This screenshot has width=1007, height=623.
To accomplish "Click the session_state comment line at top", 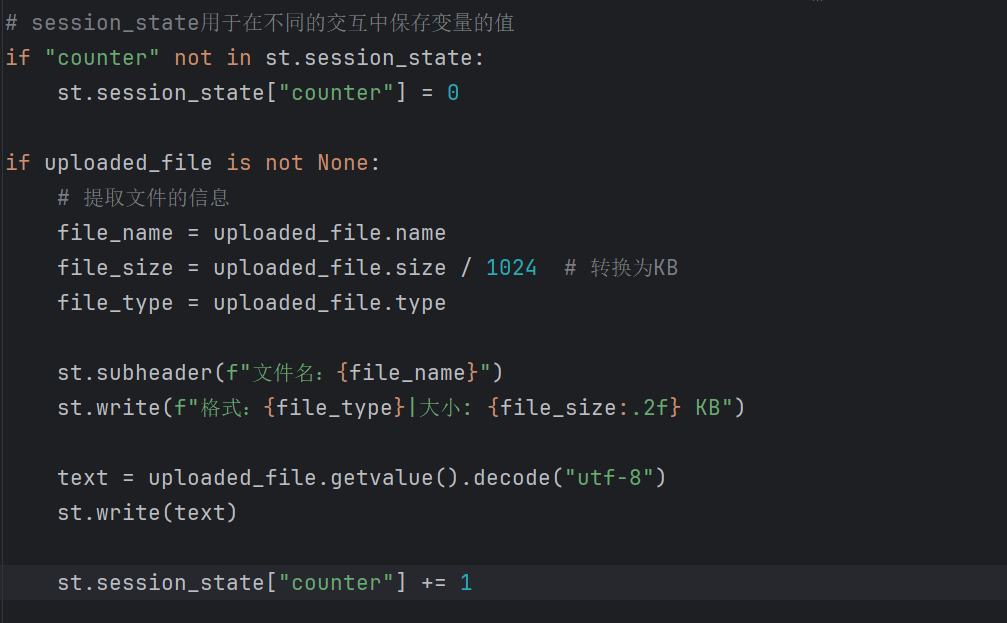I will (259, 23).
